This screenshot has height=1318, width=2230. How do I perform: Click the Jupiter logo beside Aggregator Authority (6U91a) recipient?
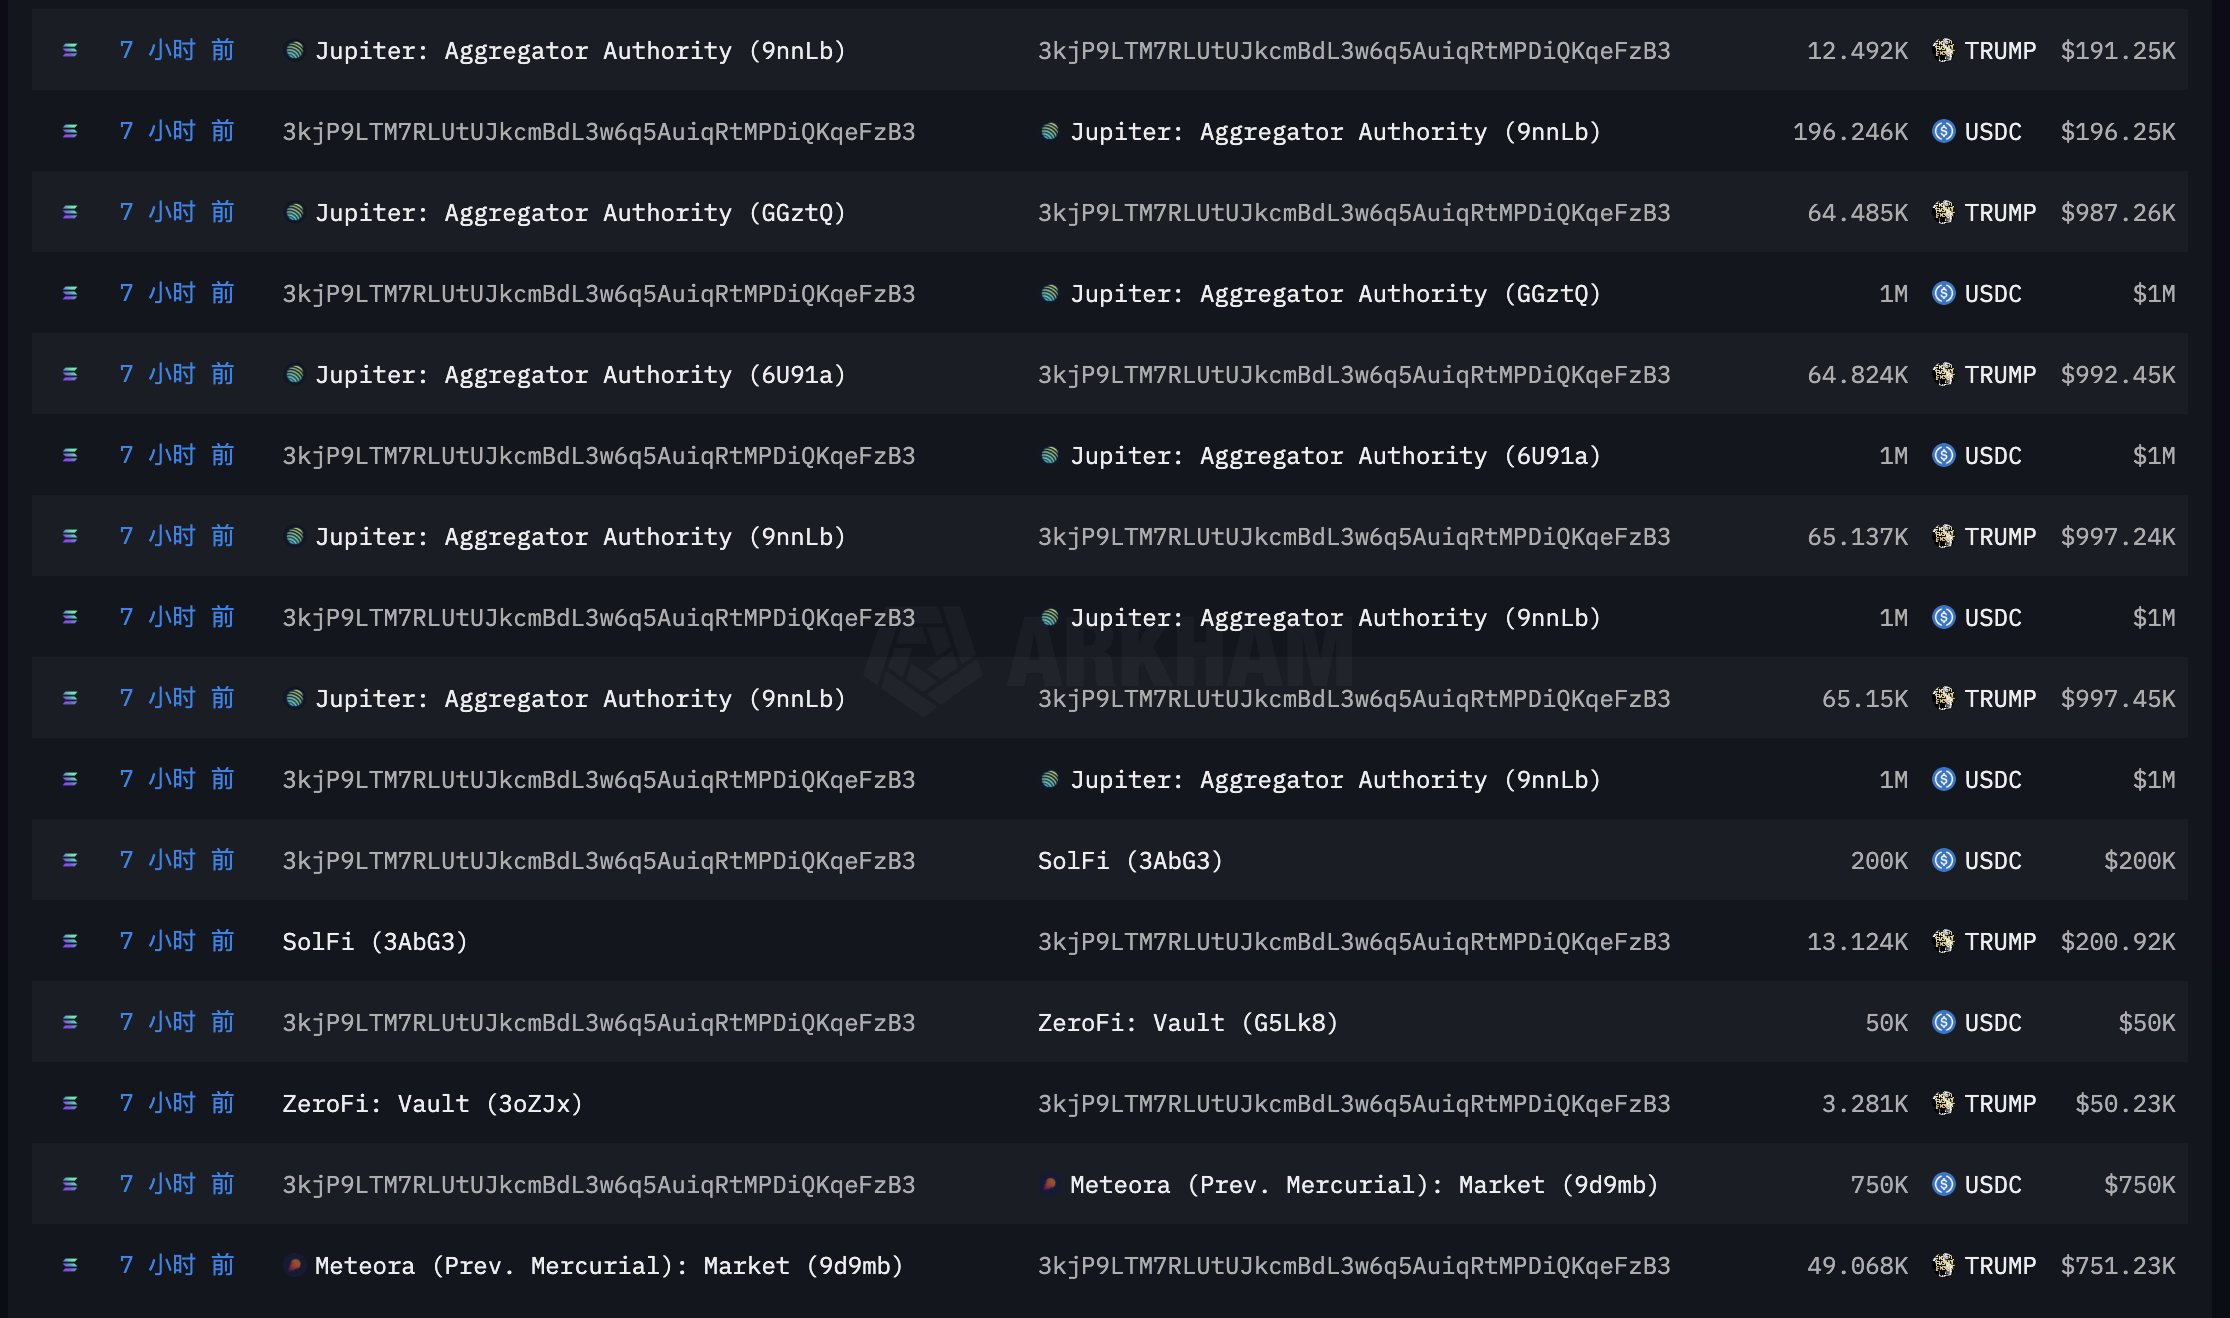[1049, 455]
